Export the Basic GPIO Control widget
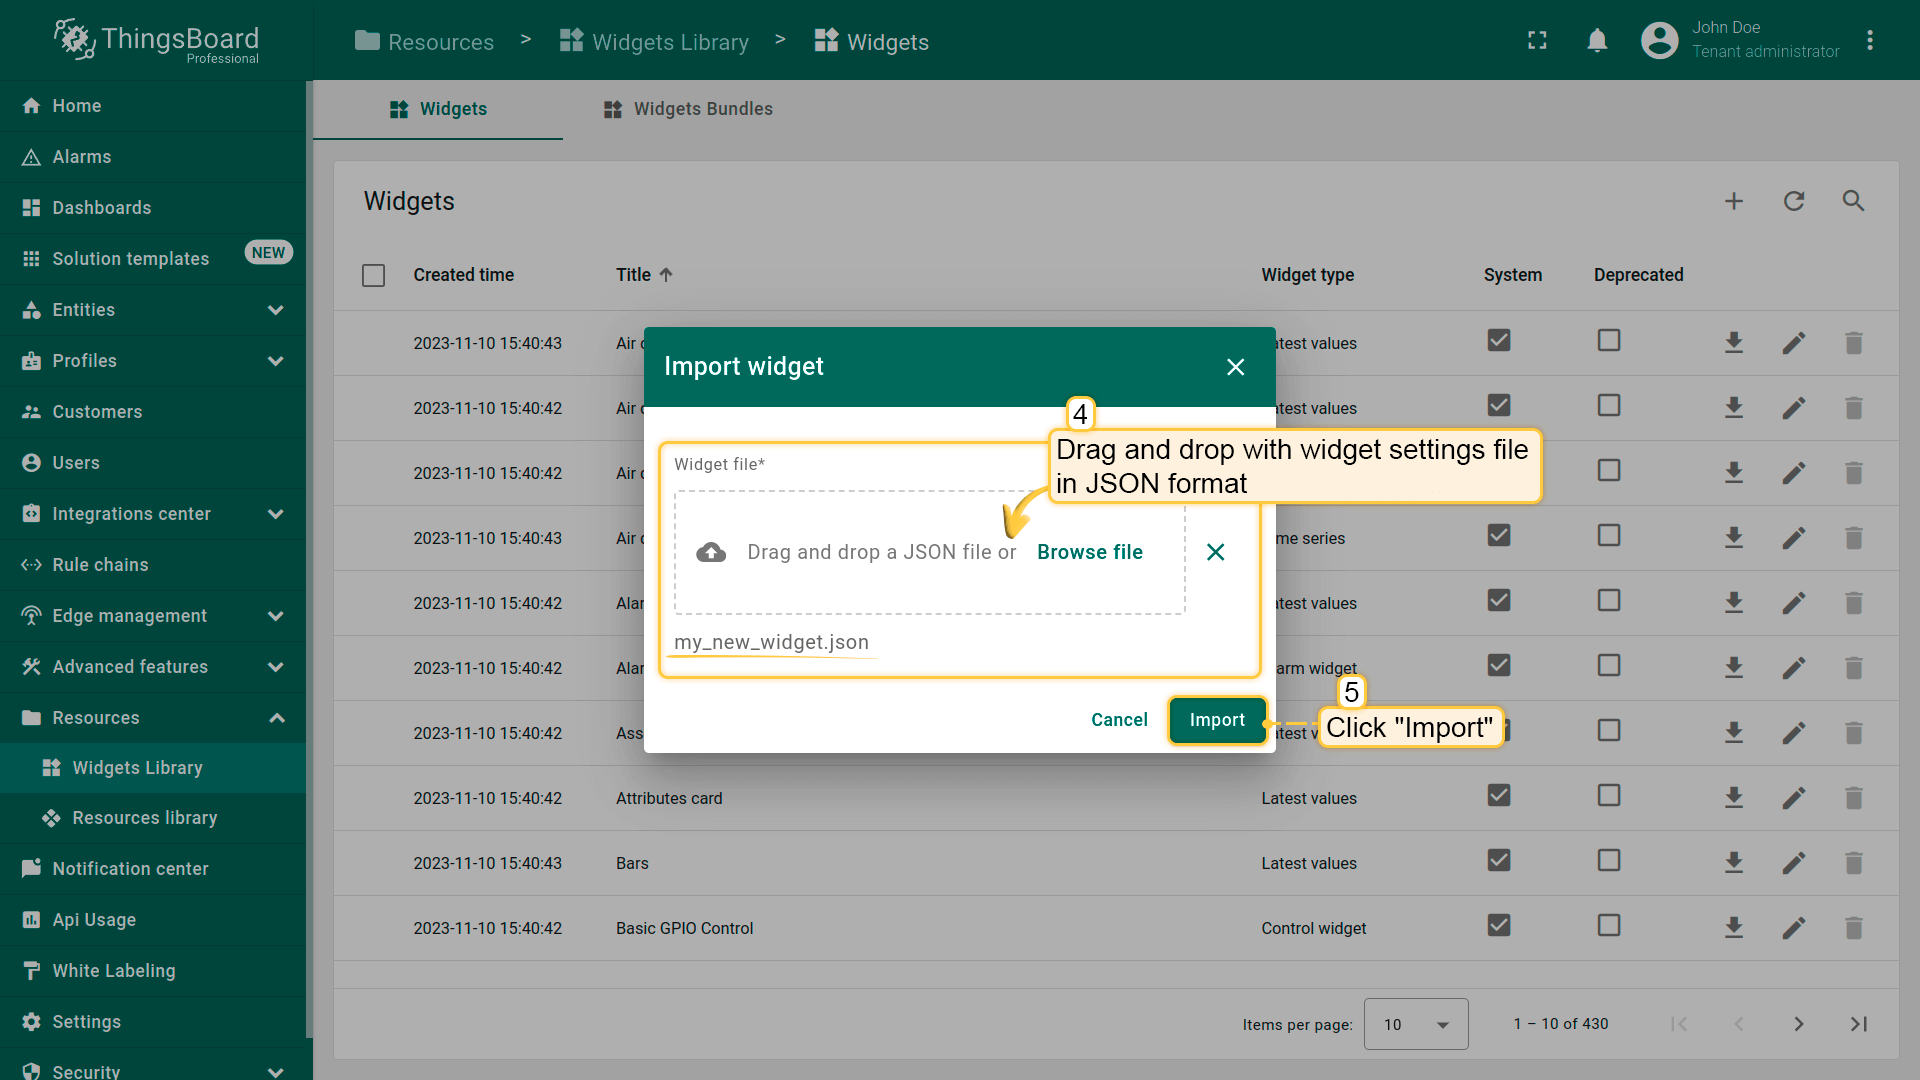 1734,928
